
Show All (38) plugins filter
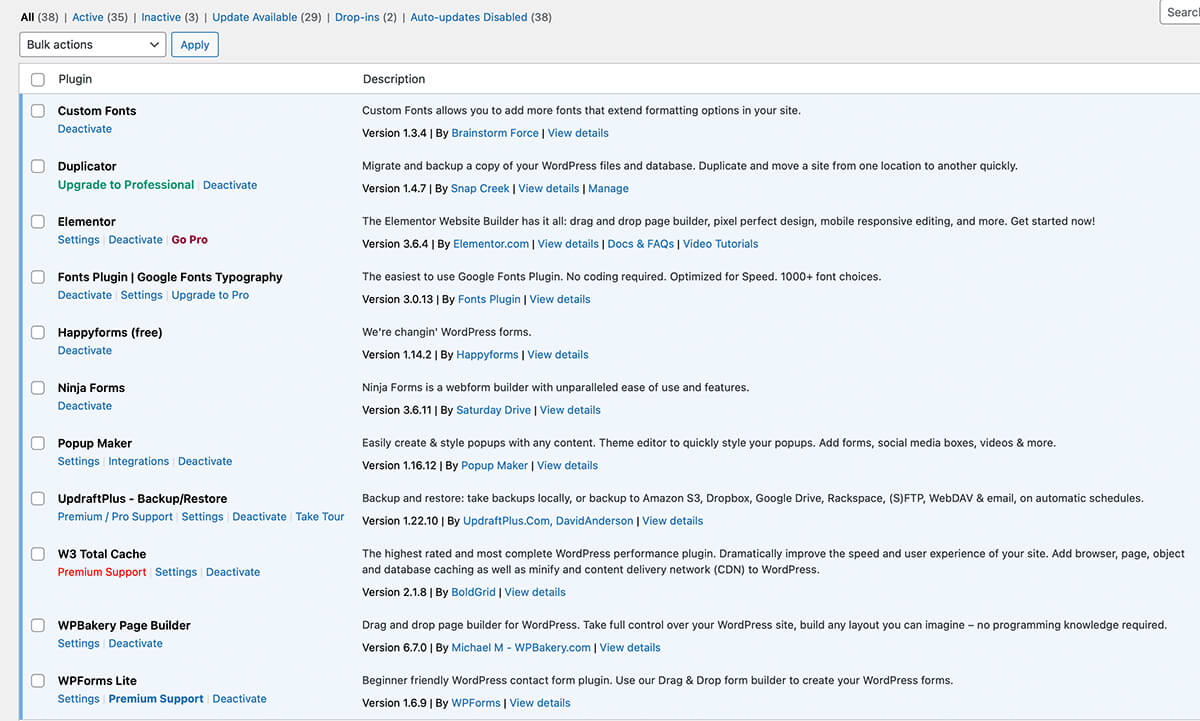tap(39, 17)
